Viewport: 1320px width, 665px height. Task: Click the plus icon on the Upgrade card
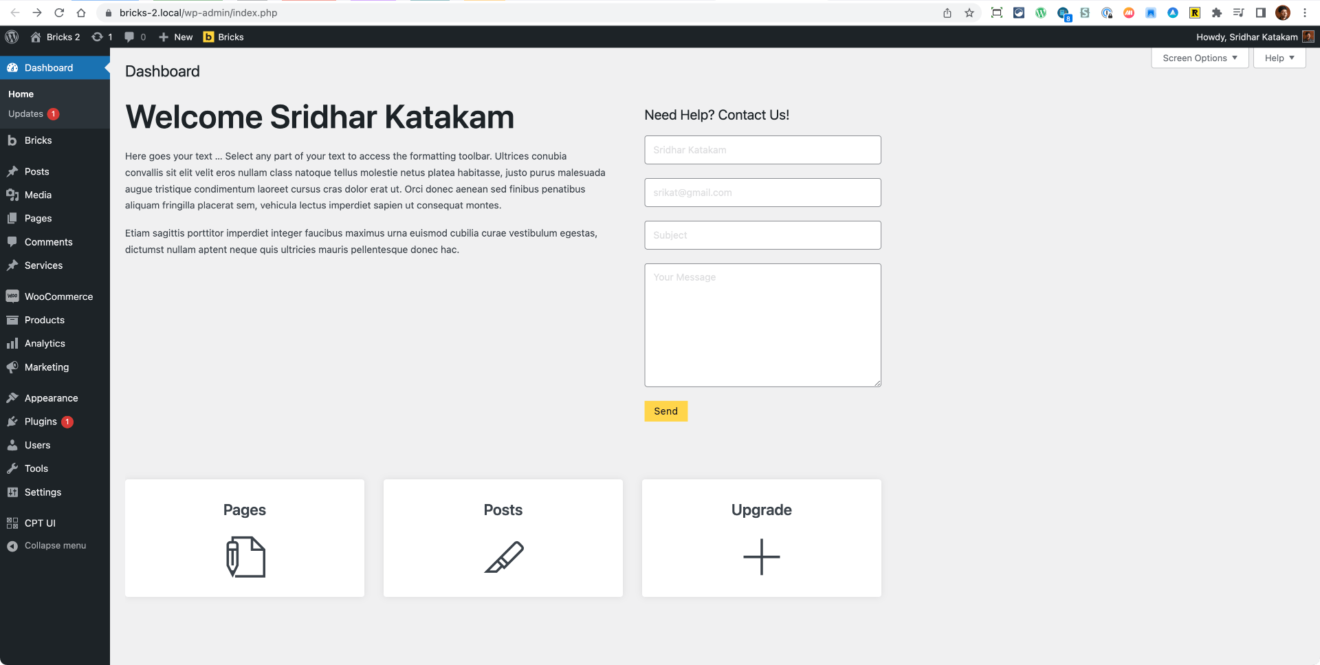(761, 557)
